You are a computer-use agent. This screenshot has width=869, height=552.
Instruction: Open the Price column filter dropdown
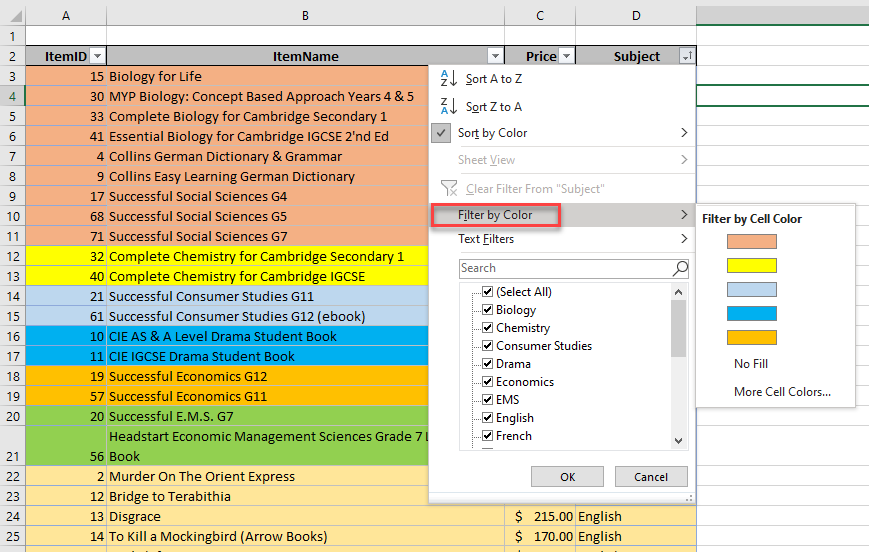(x=566, y=57)
